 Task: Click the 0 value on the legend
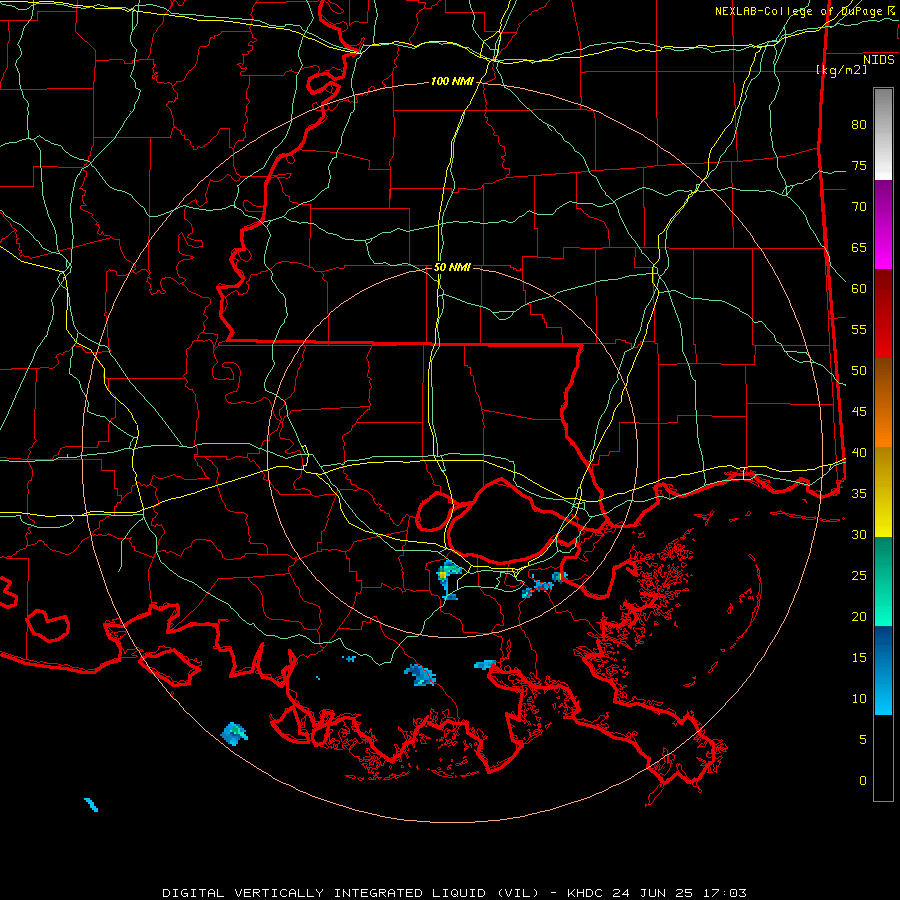863,781
